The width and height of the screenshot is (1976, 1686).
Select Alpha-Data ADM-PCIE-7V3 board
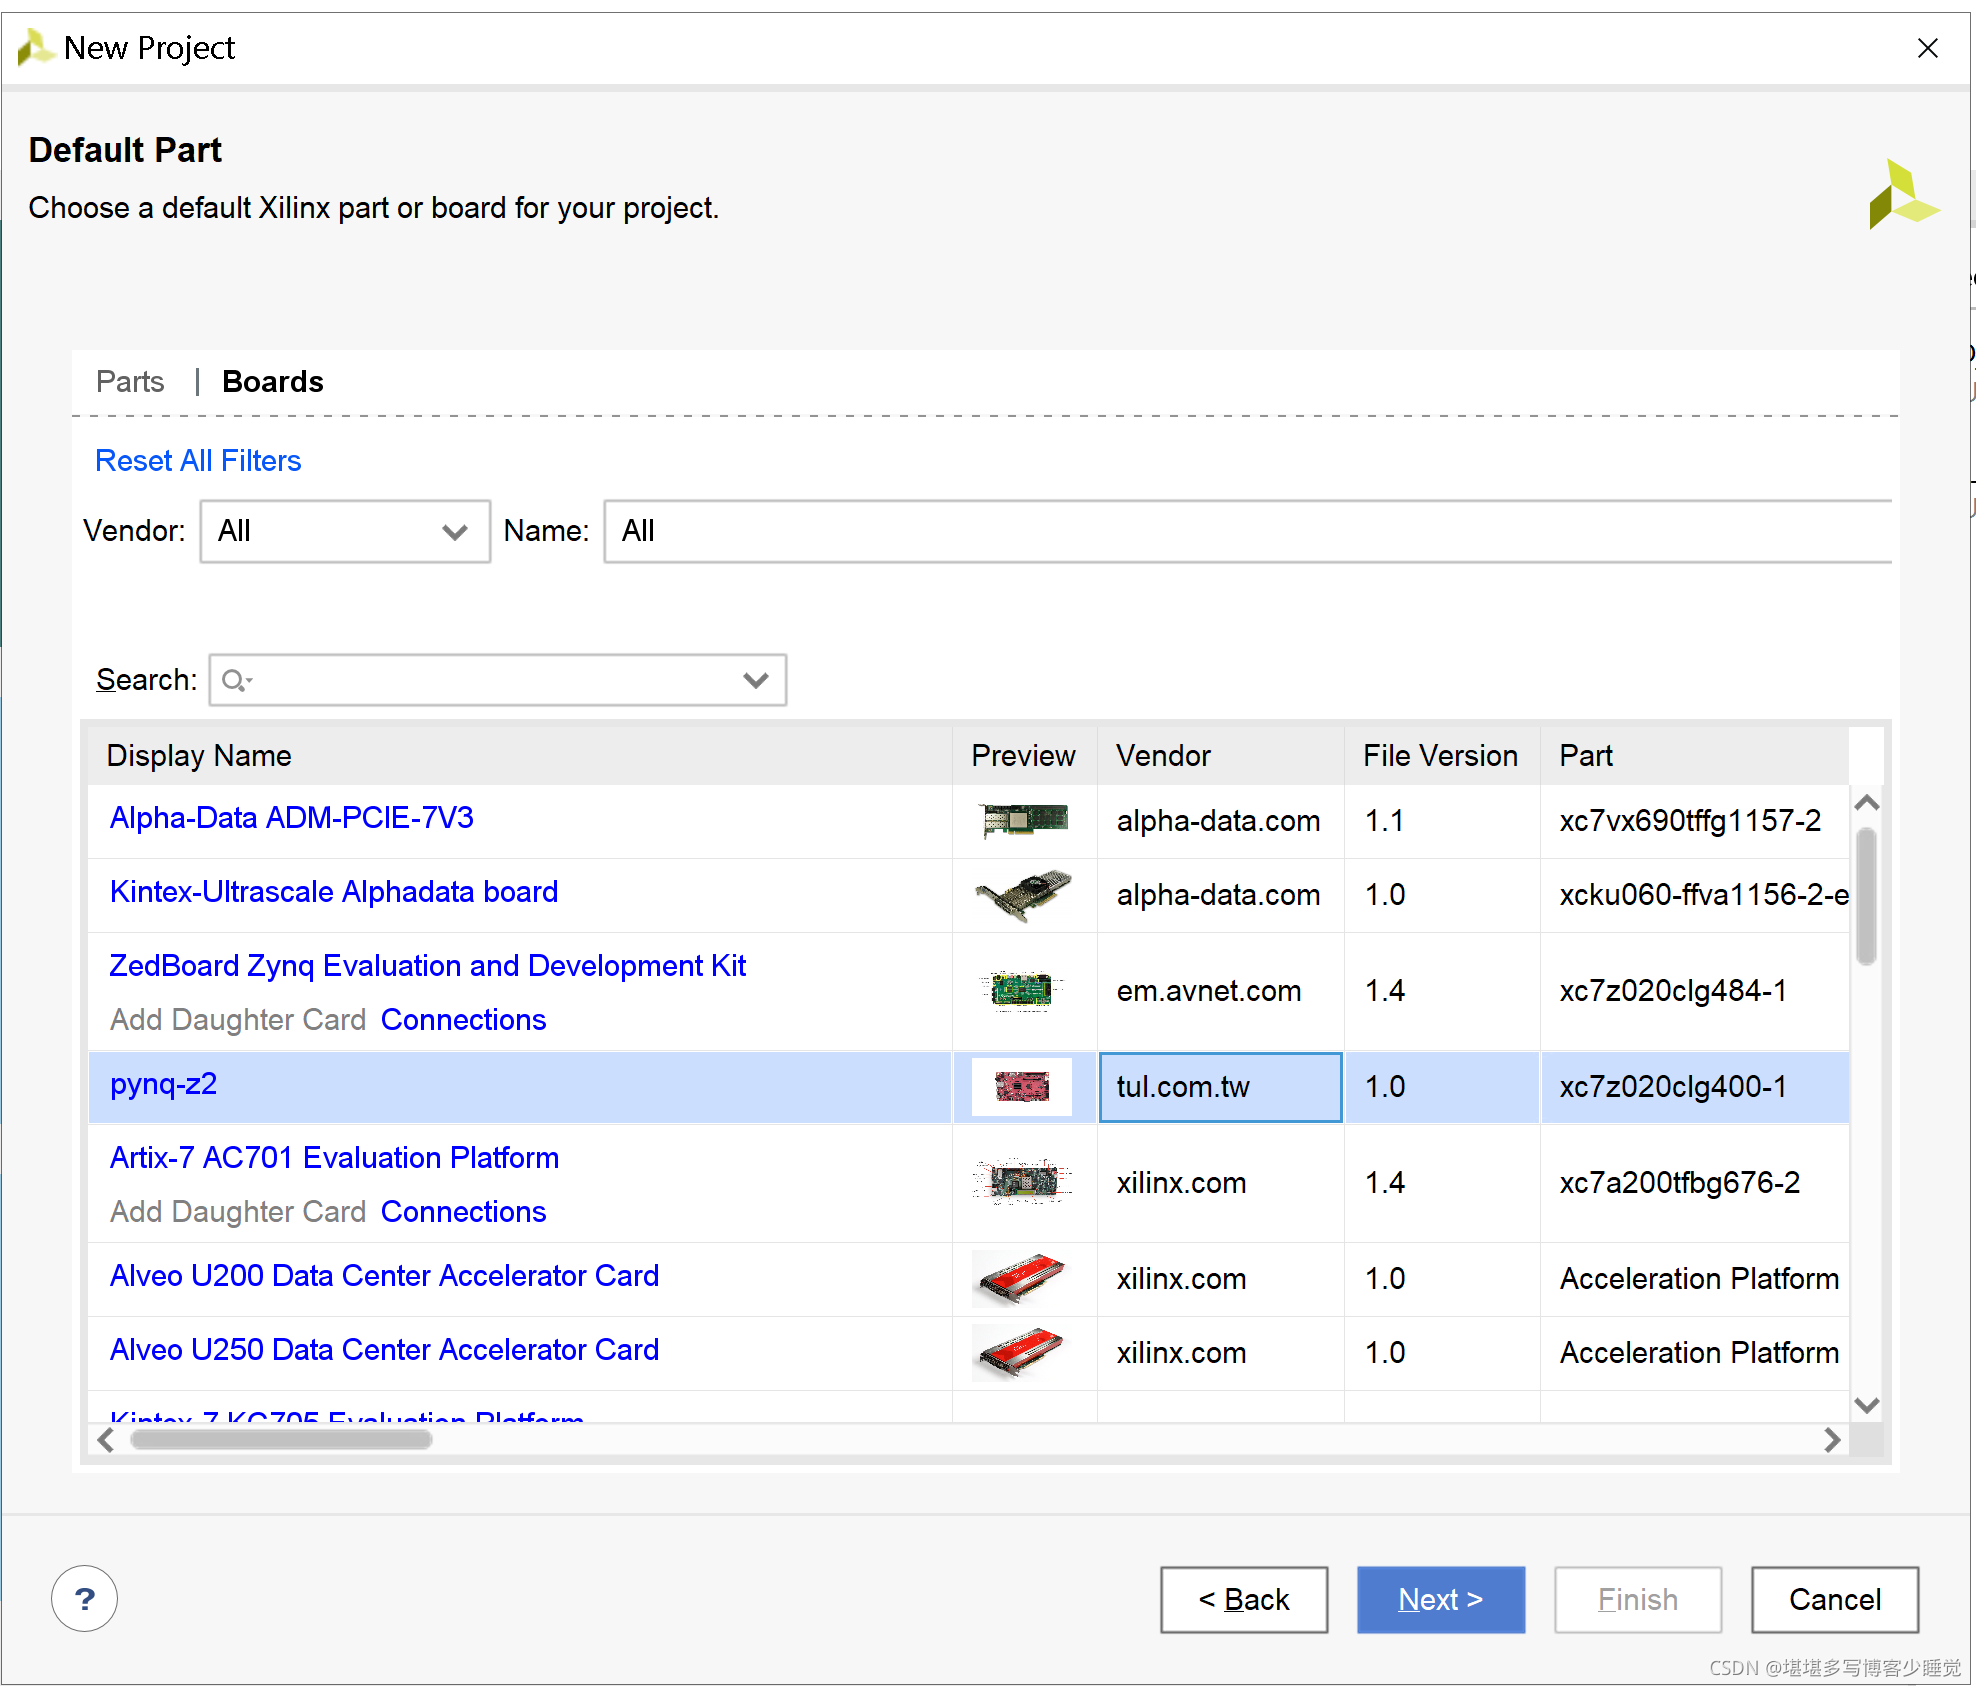291,818
